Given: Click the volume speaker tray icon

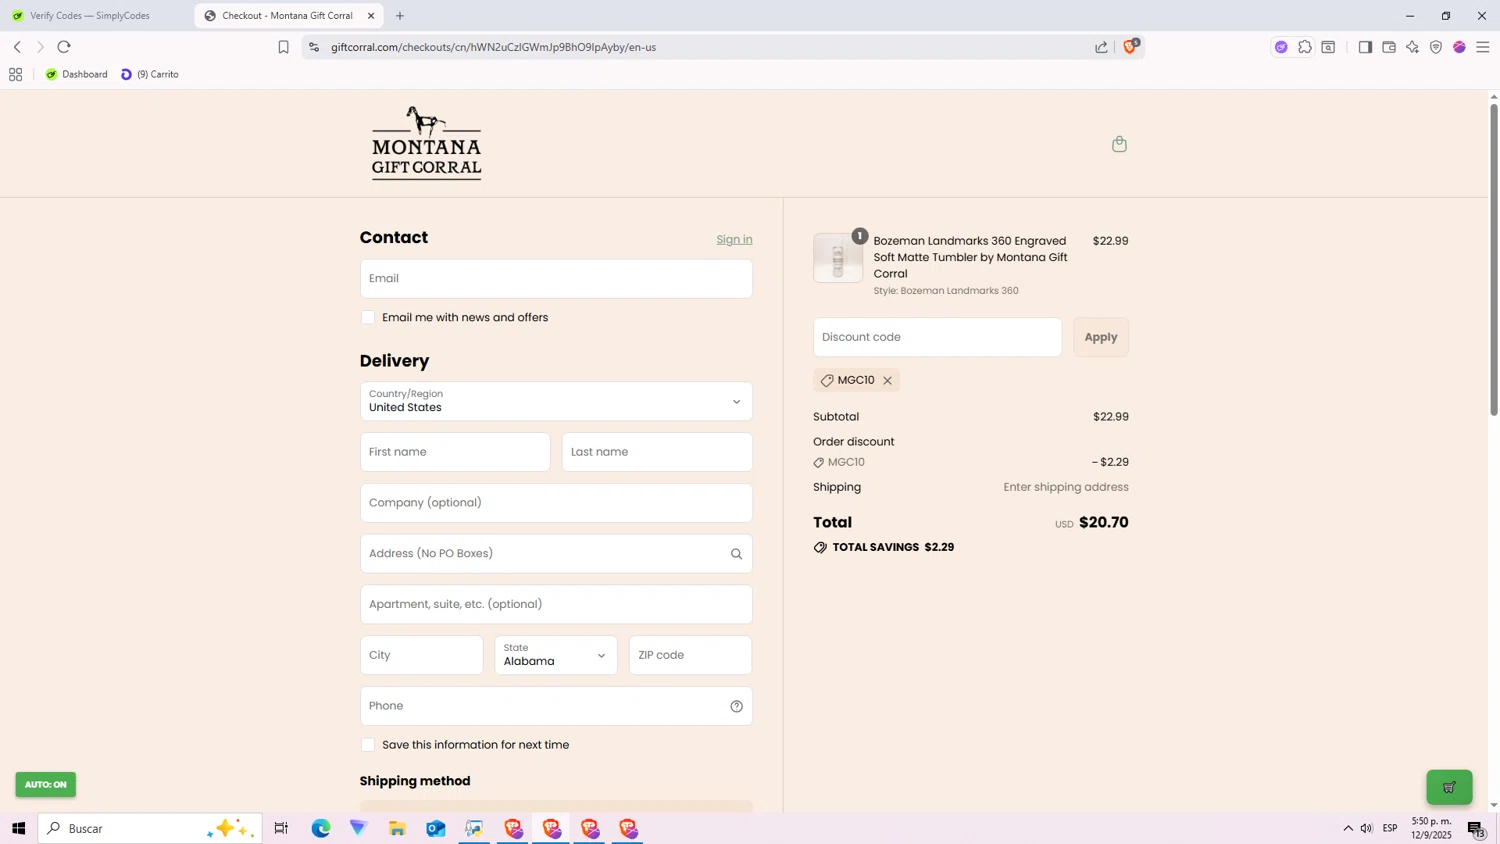Looking at the screenshot, I should tap(1366, 828).
